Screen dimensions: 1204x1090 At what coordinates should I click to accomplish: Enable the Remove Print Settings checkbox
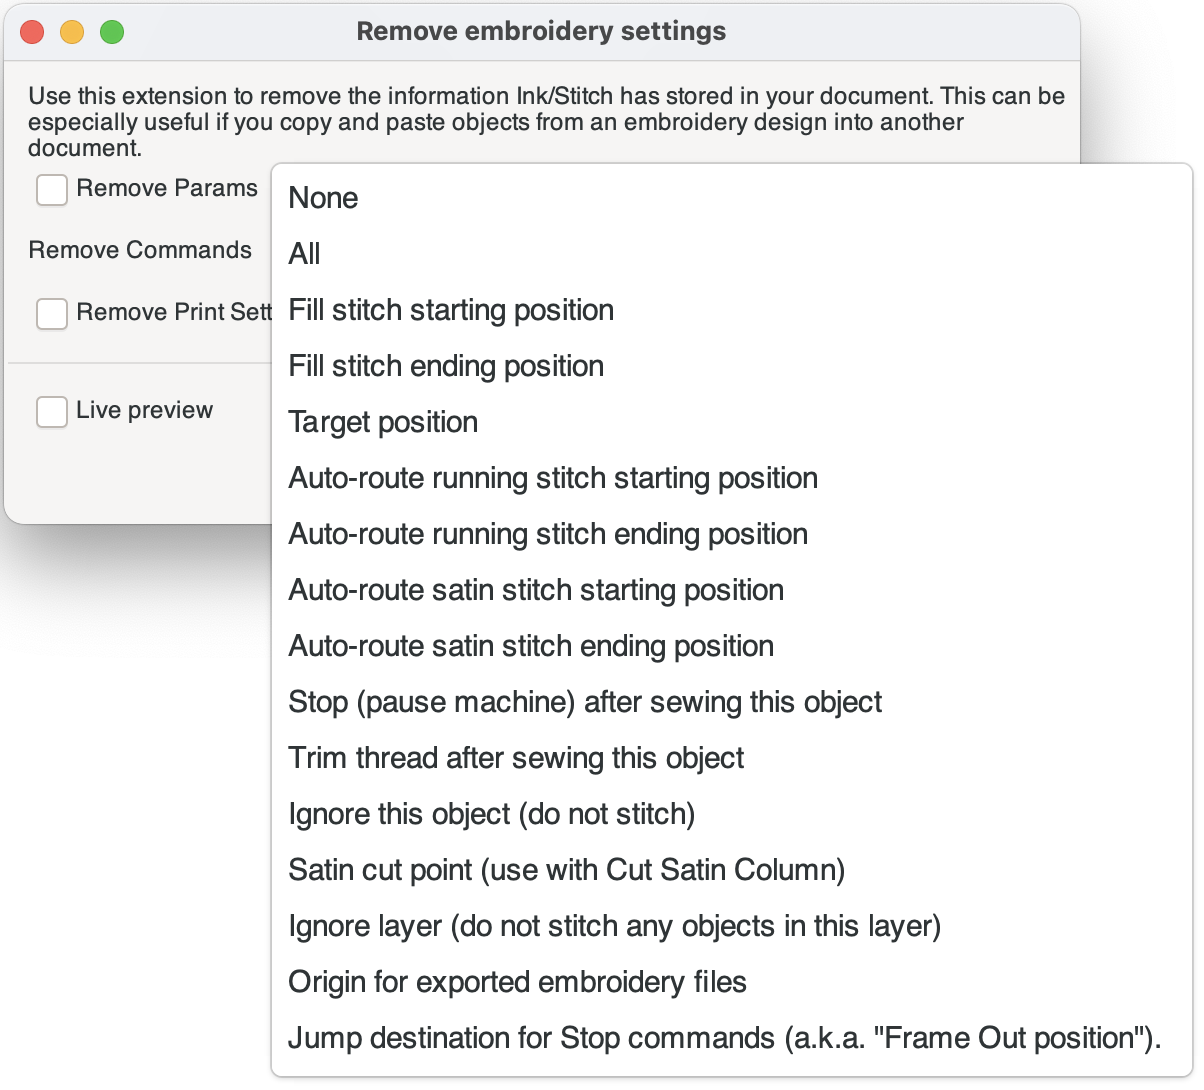coord(52,313)
